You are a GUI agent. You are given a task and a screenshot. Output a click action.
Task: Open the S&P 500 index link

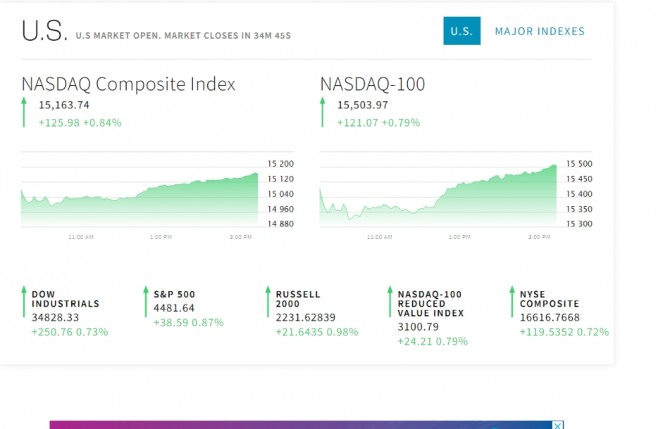[174, 294]
